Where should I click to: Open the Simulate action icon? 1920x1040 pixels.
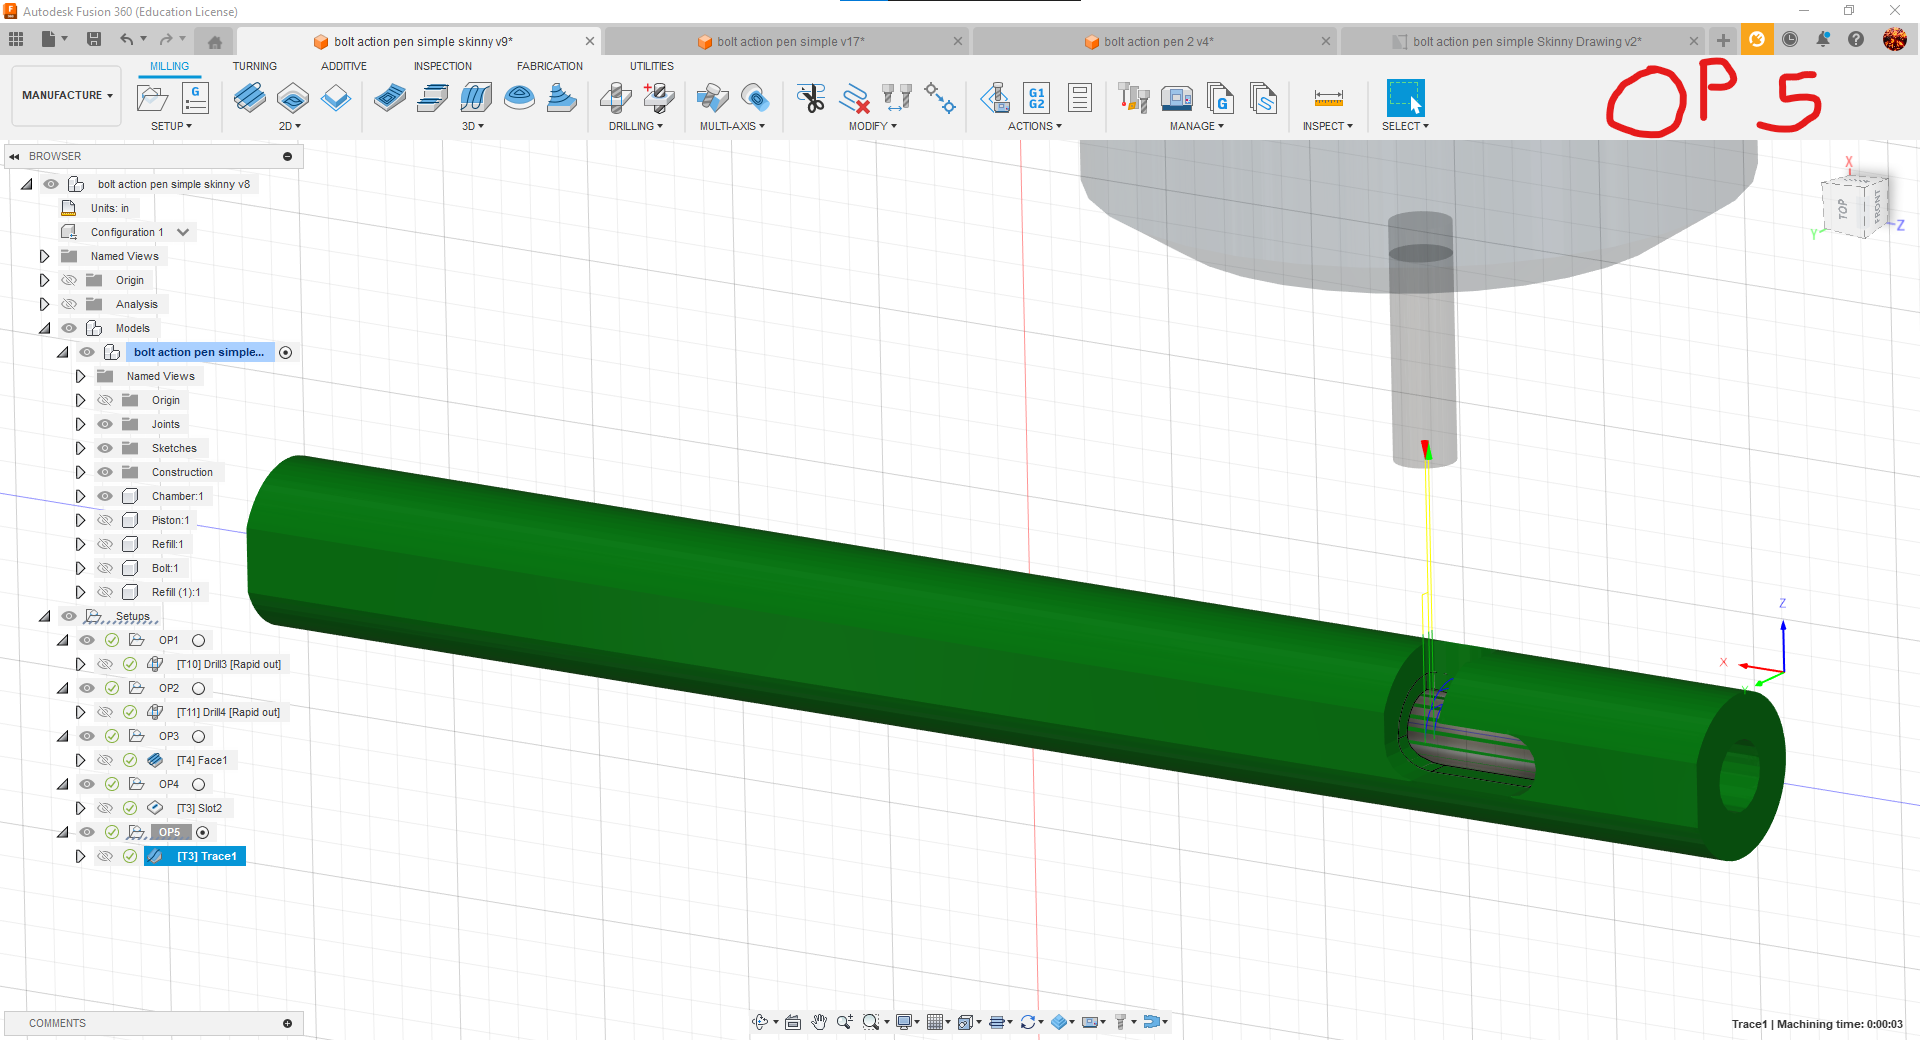(x=995, y=98)
